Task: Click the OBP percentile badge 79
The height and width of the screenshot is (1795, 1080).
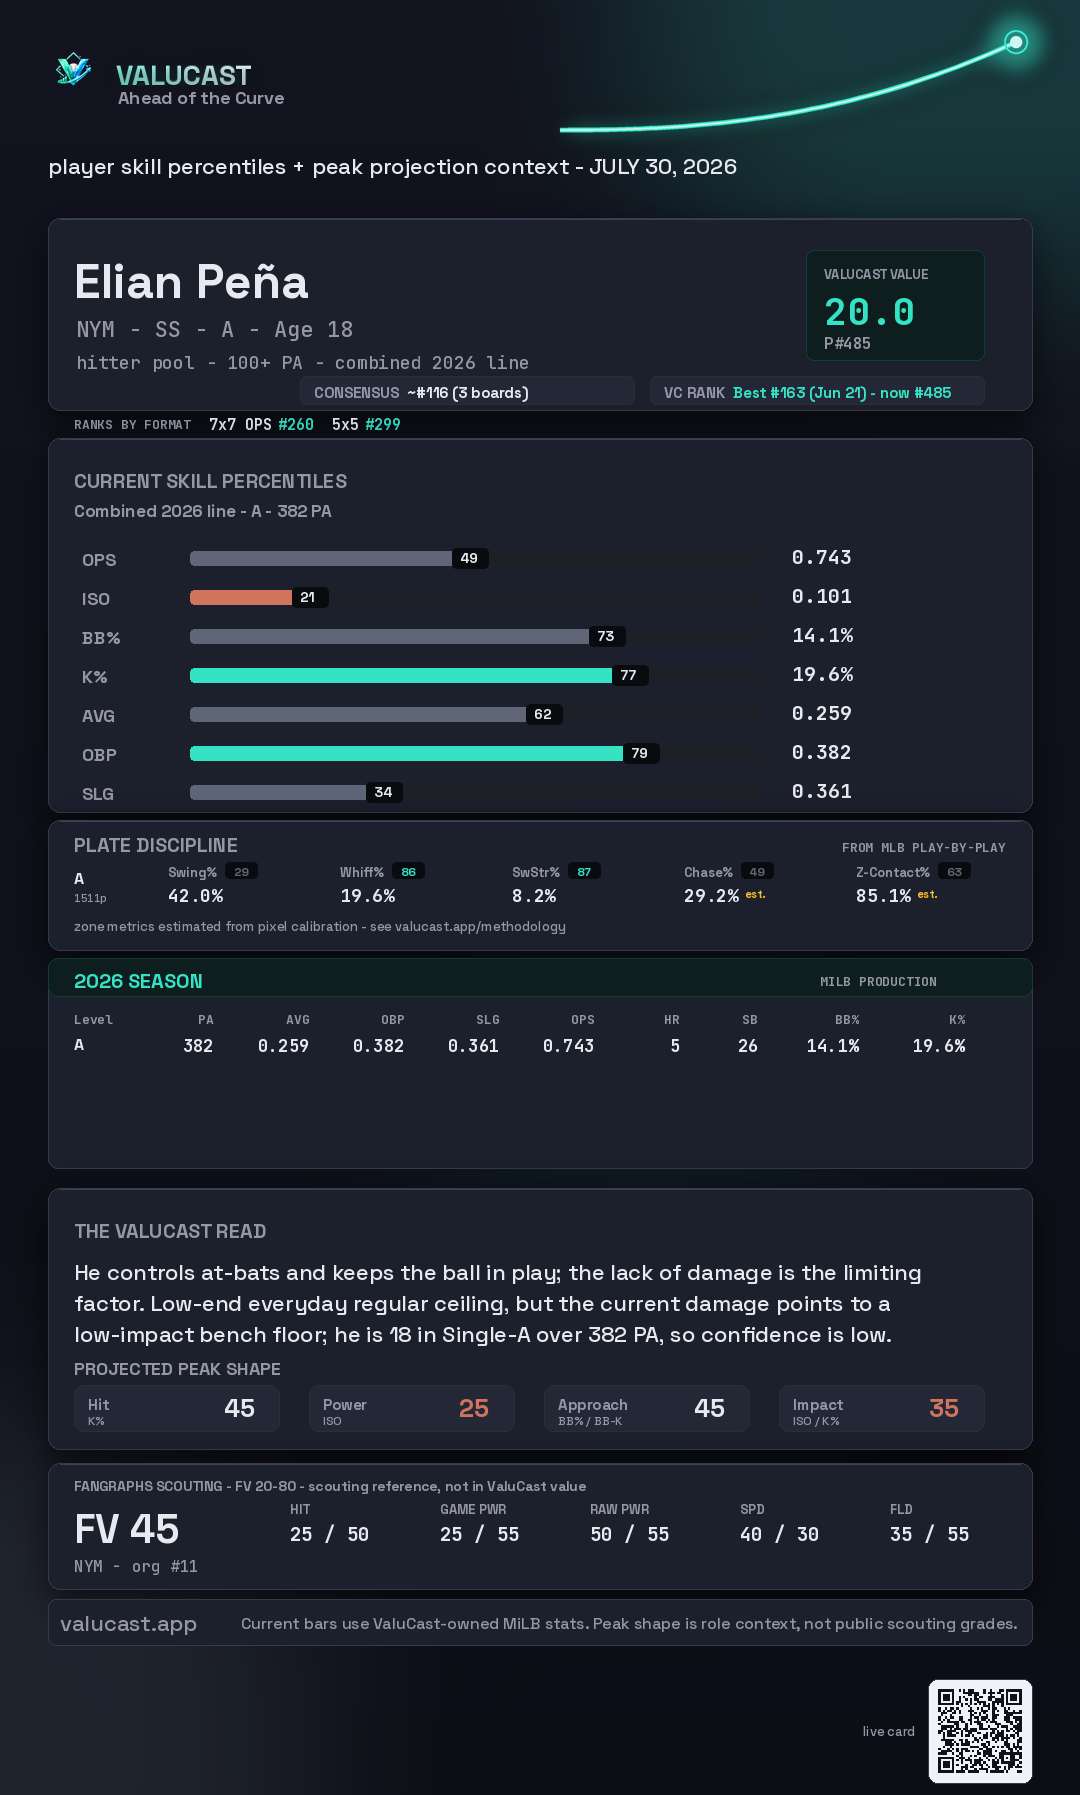Action: [640, 753]
